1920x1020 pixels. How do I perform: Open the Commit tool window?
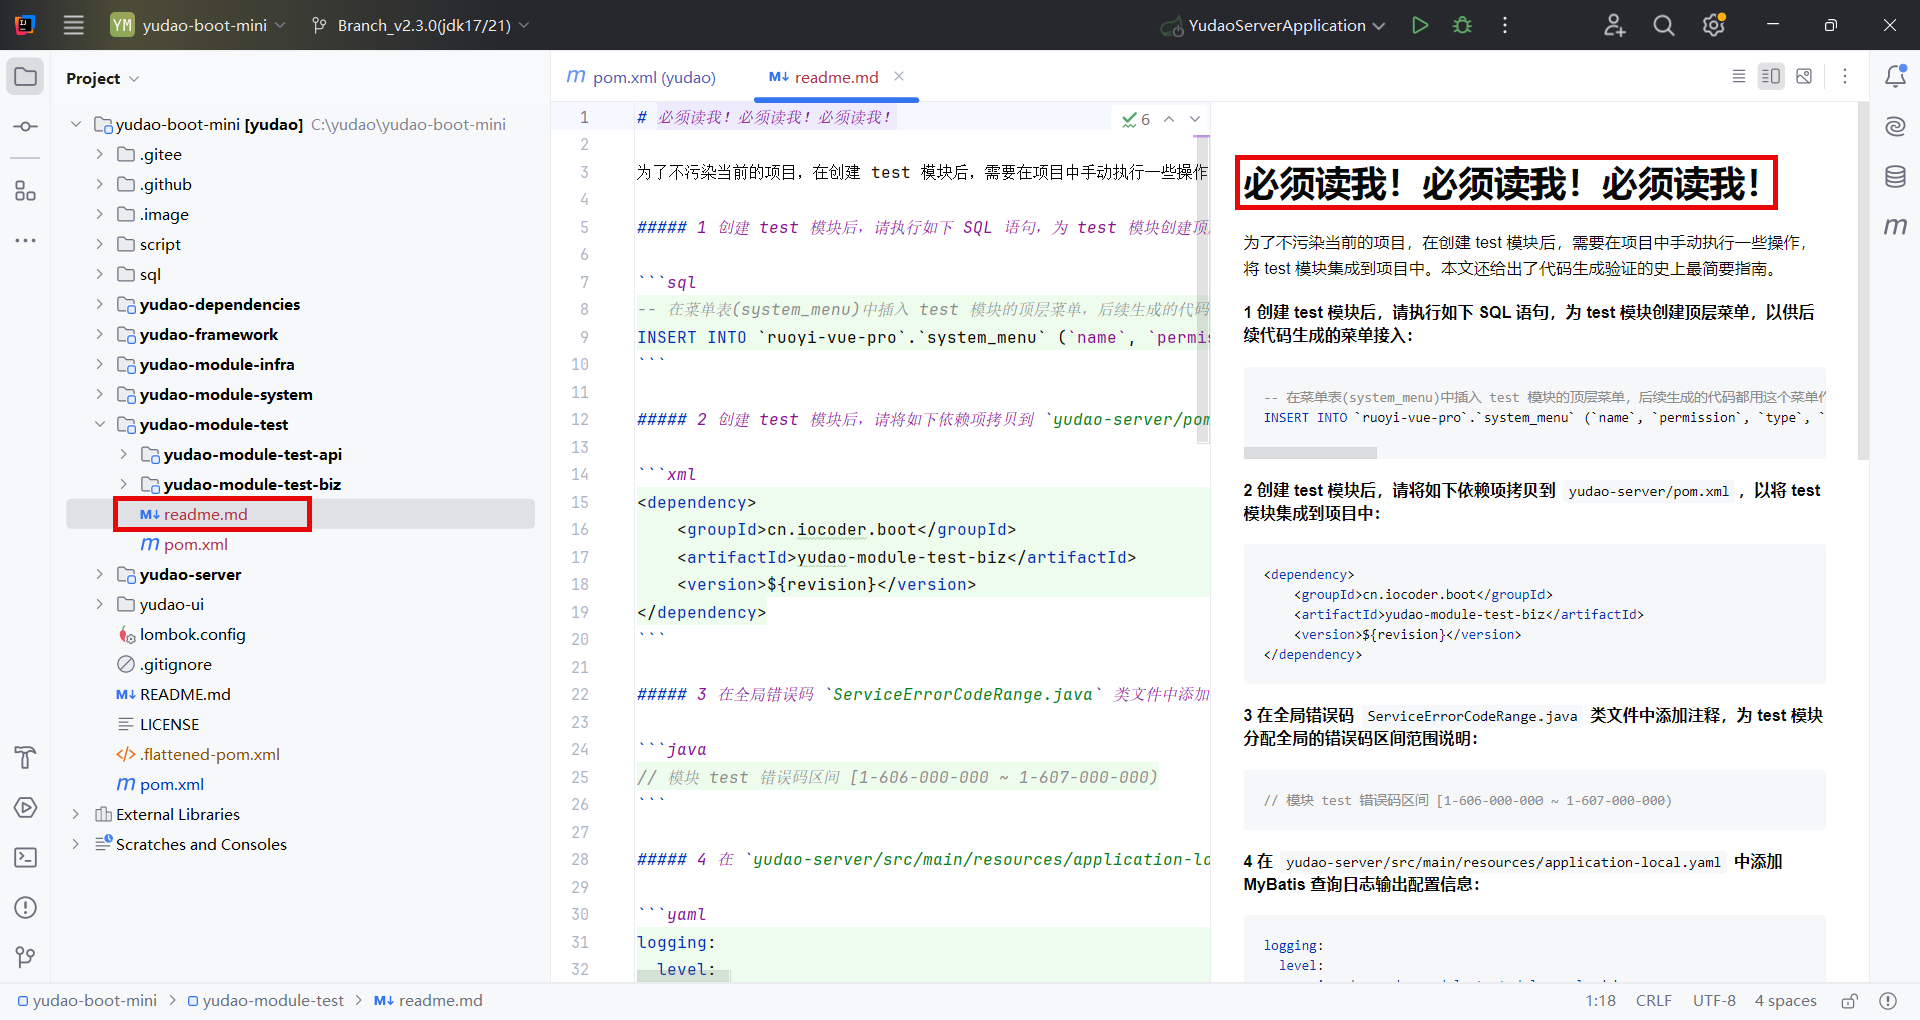pos(26,127)
